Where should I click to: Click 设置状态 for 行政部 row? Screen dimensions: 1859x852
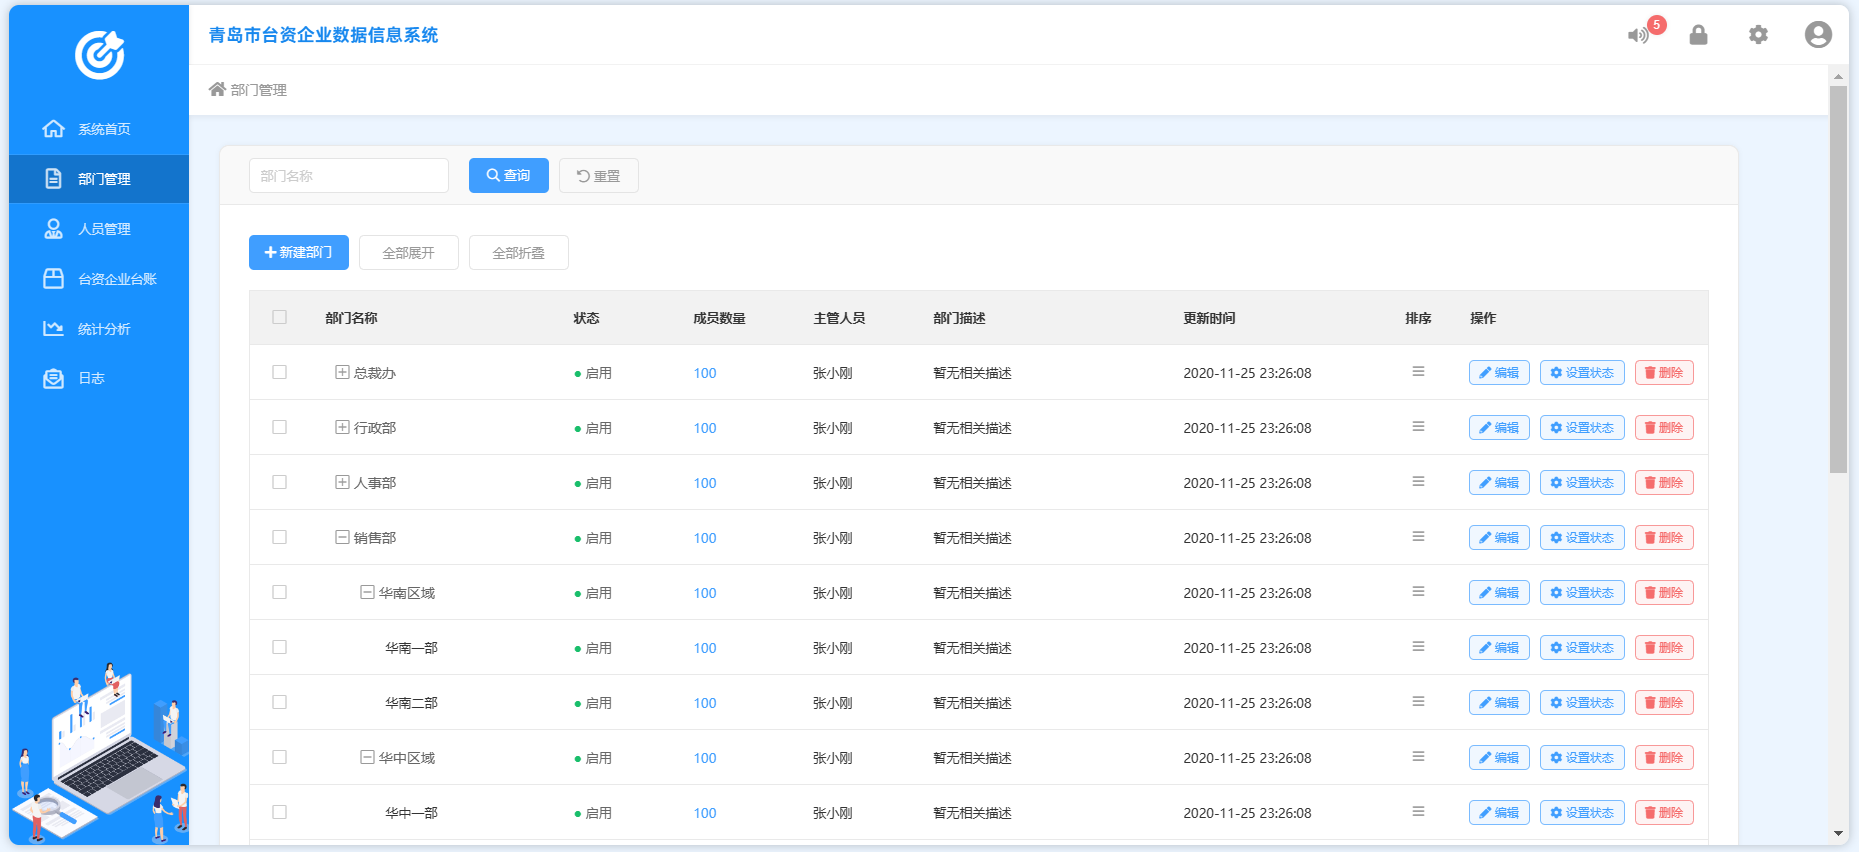click(x=1582, y=427)
